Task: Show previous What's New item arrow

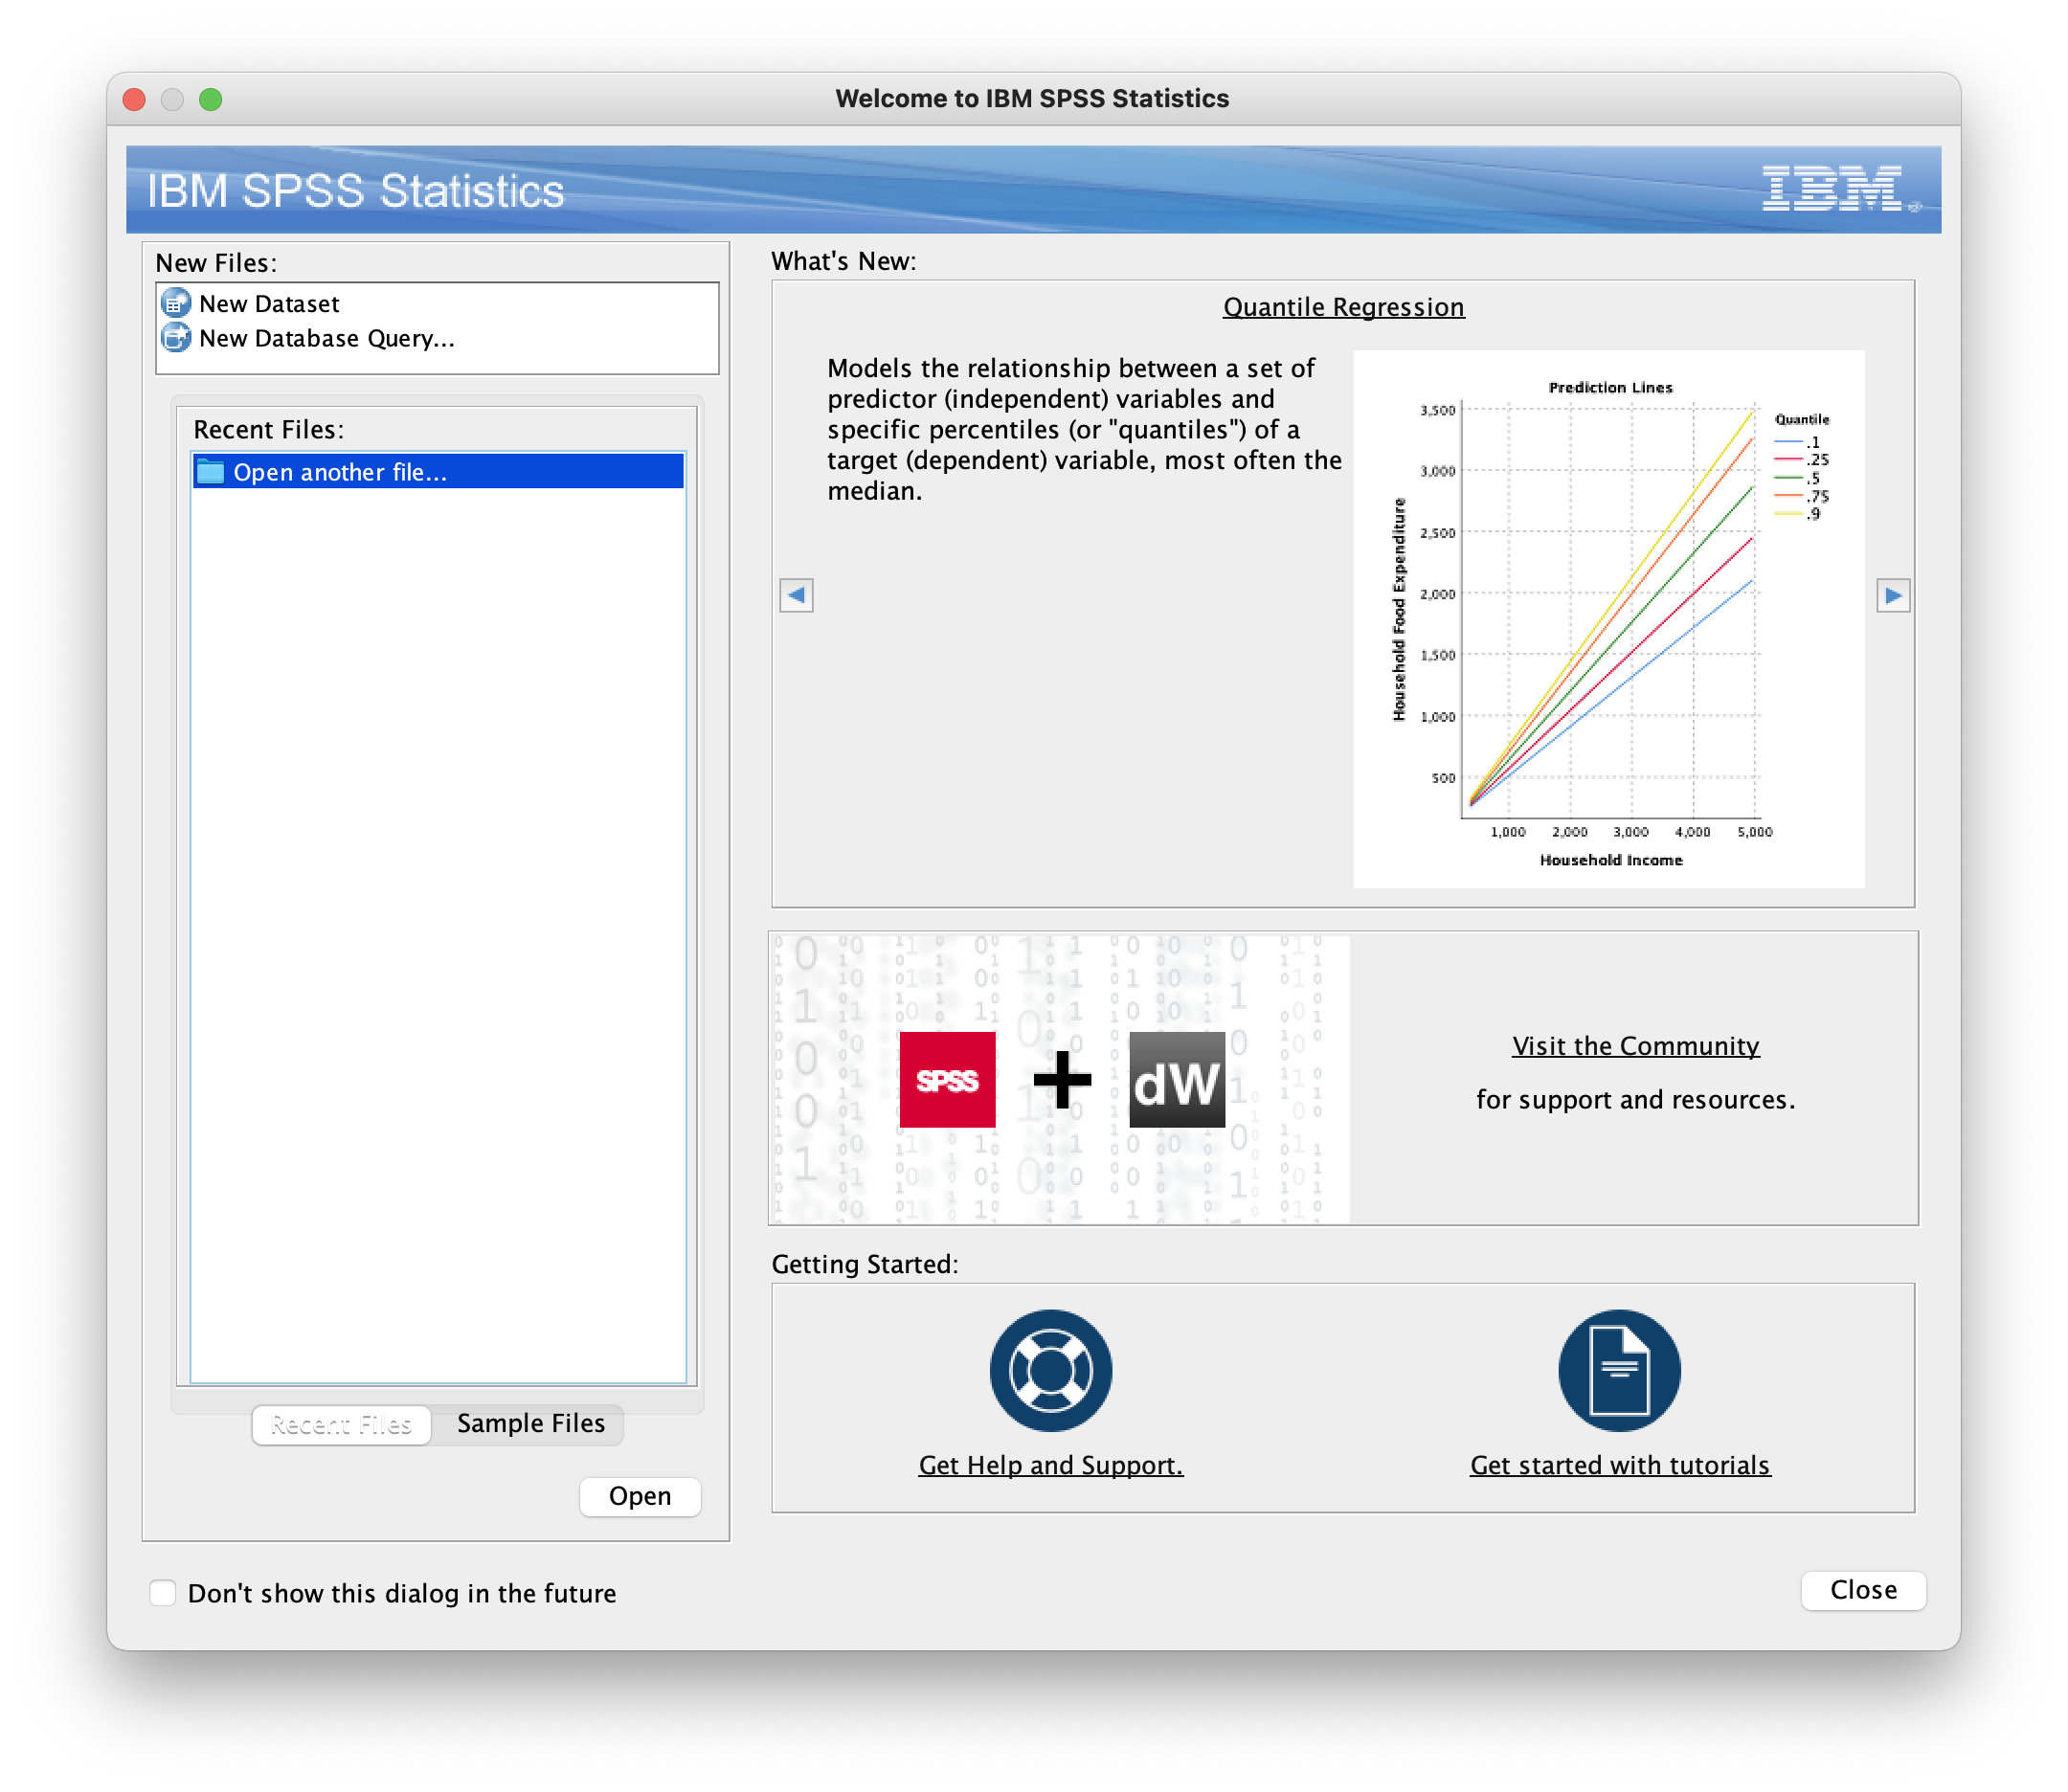Action: (796, 596)
